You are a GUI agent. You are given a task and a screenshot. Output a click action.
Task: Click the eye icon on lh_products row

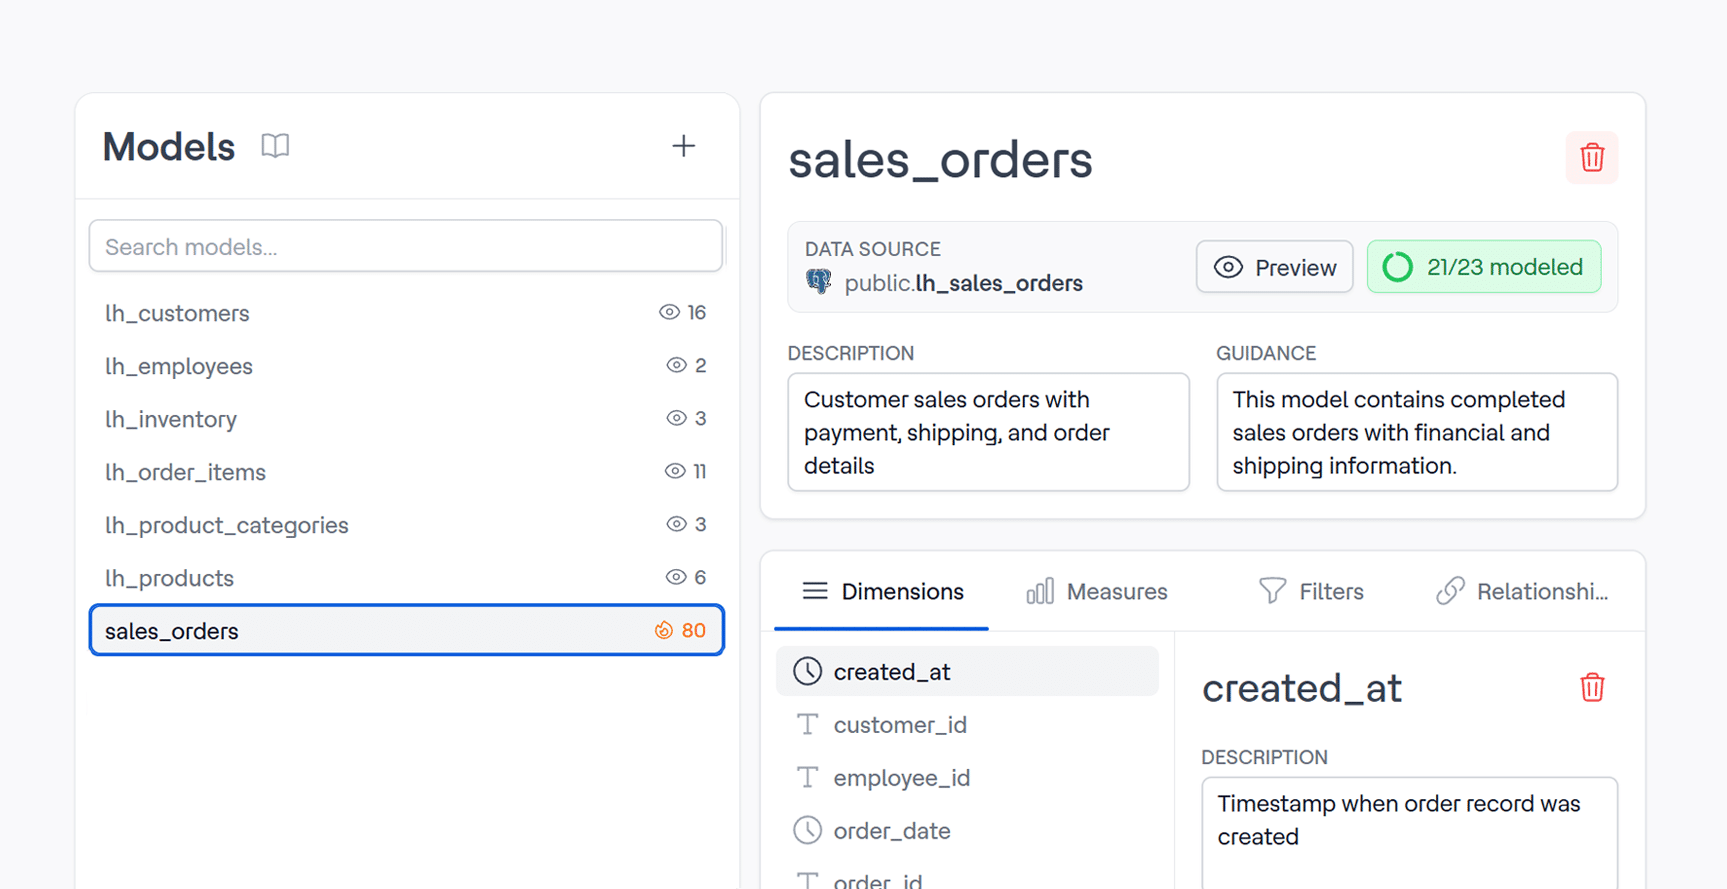point(676,577)
